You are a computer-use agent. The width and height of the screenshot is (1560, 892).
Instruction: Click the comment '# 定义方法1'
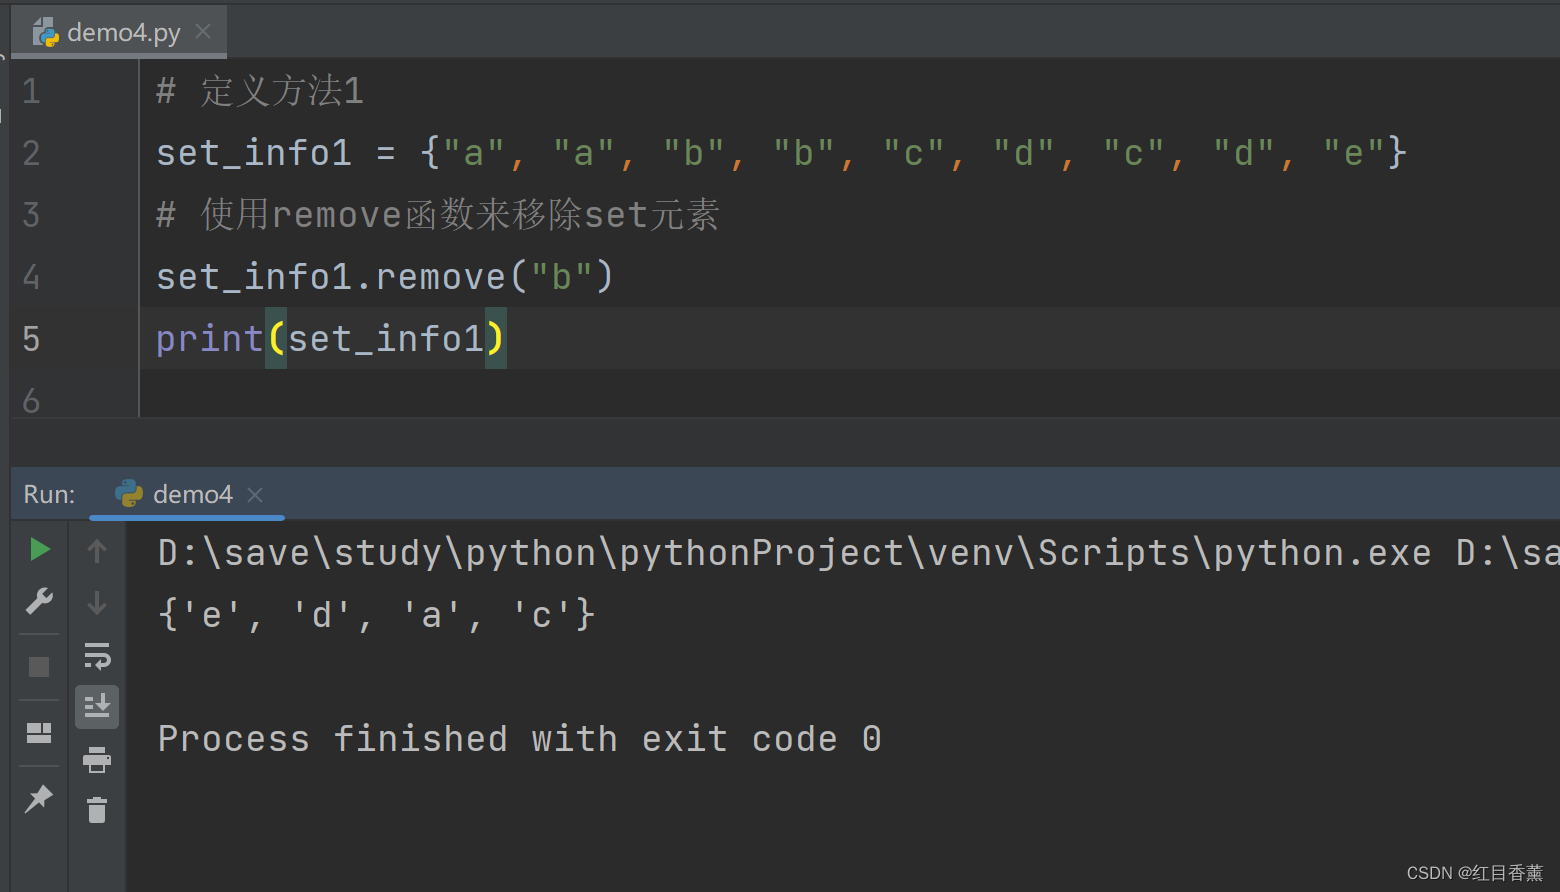point(260,91)
